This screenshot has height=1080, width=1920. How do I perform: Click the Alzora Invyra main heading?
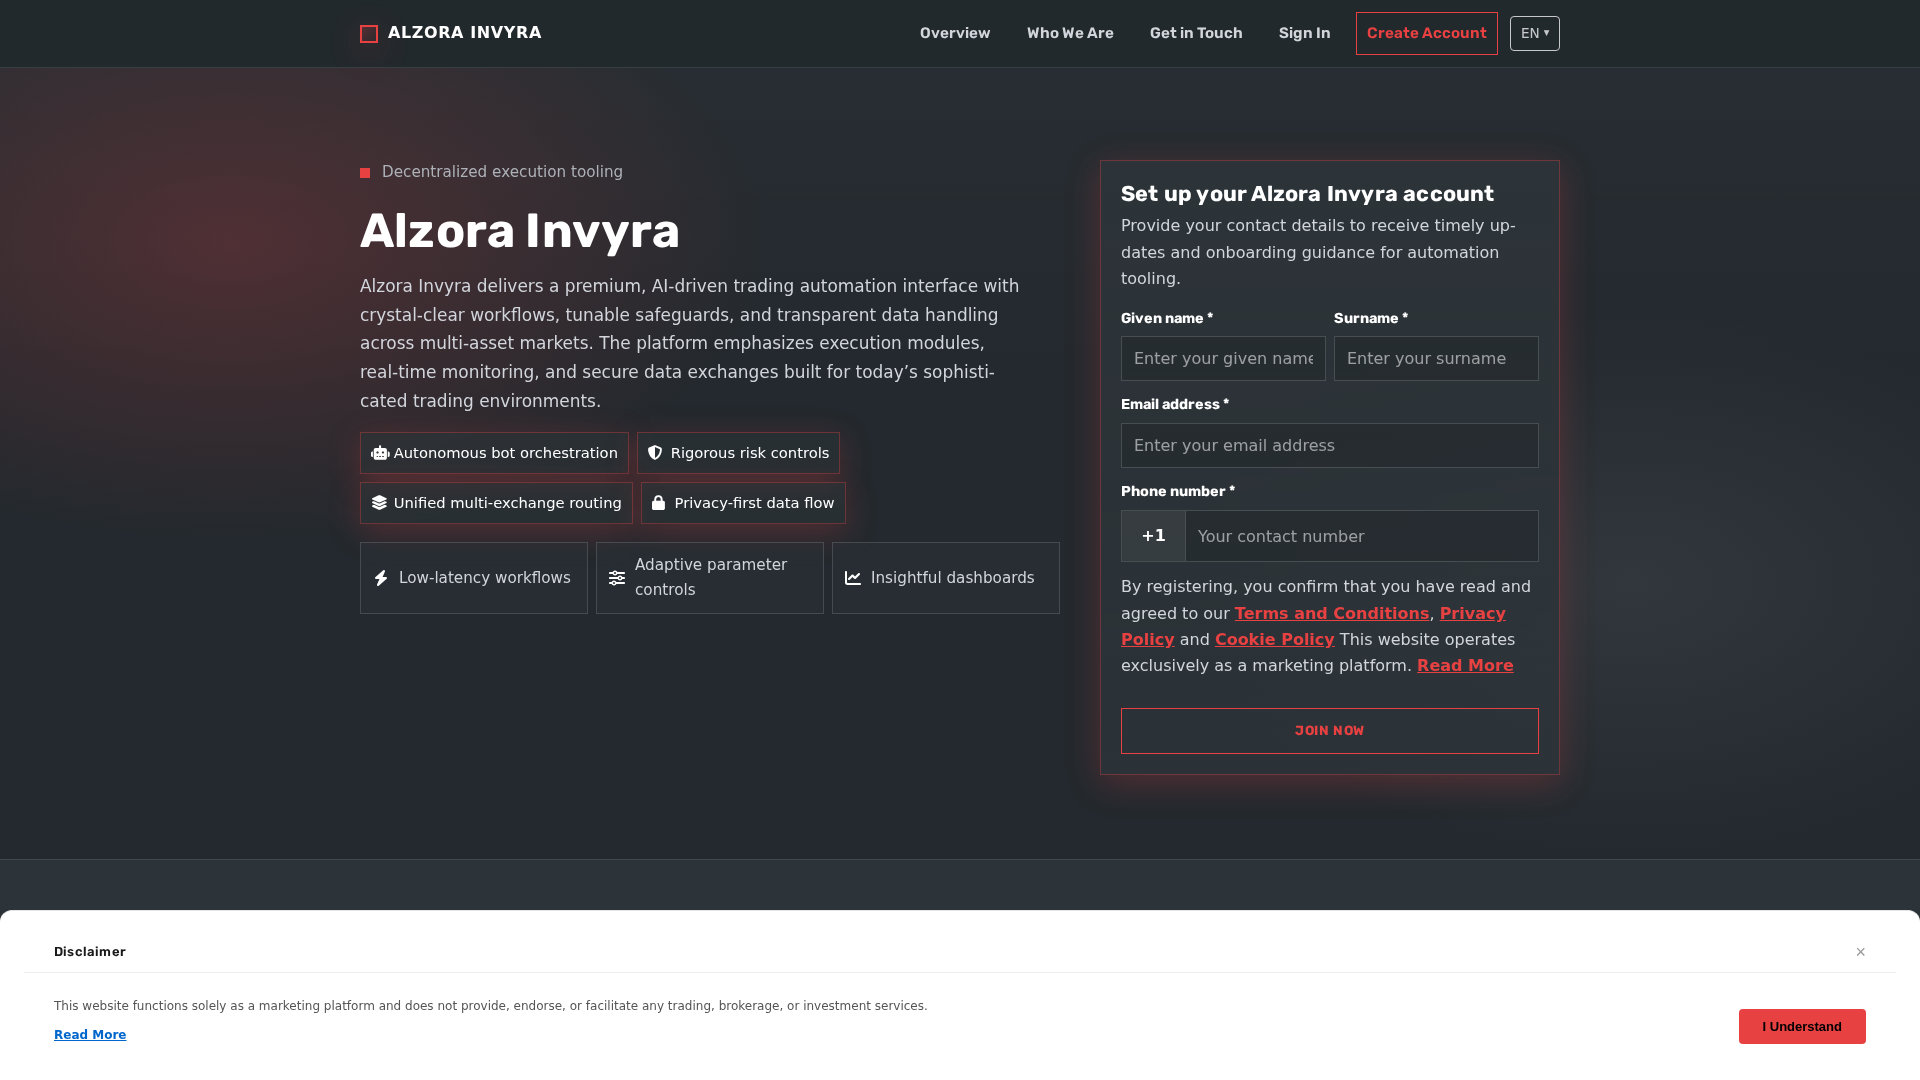pyautogui.click(x=520, y=231)
